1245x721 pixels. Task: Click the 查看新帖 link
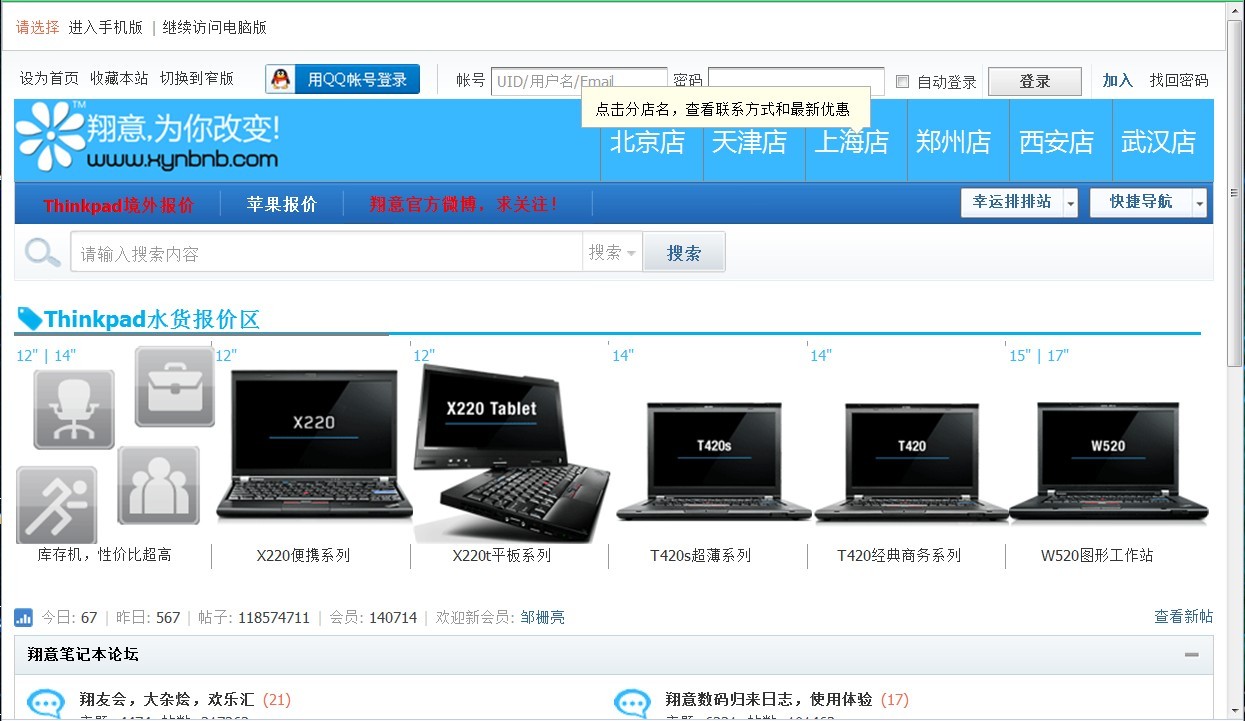click(1184, 617)
